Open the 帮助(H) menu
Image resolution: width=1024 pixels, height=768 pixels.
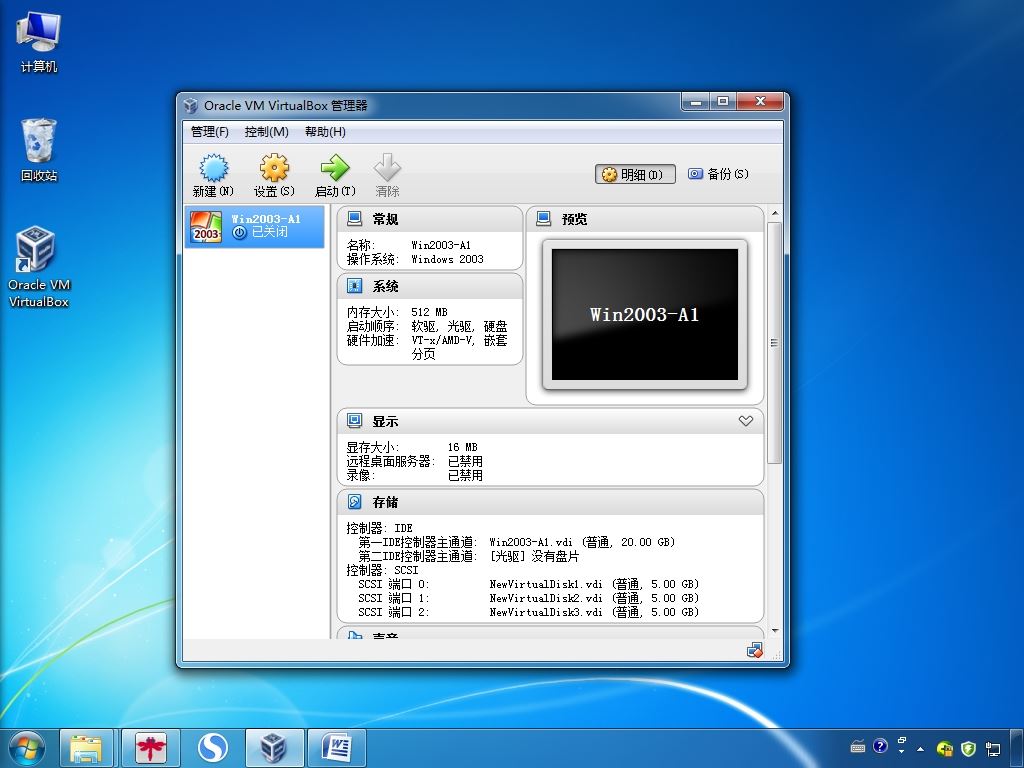pyautogui.click(x=325, y=132)
